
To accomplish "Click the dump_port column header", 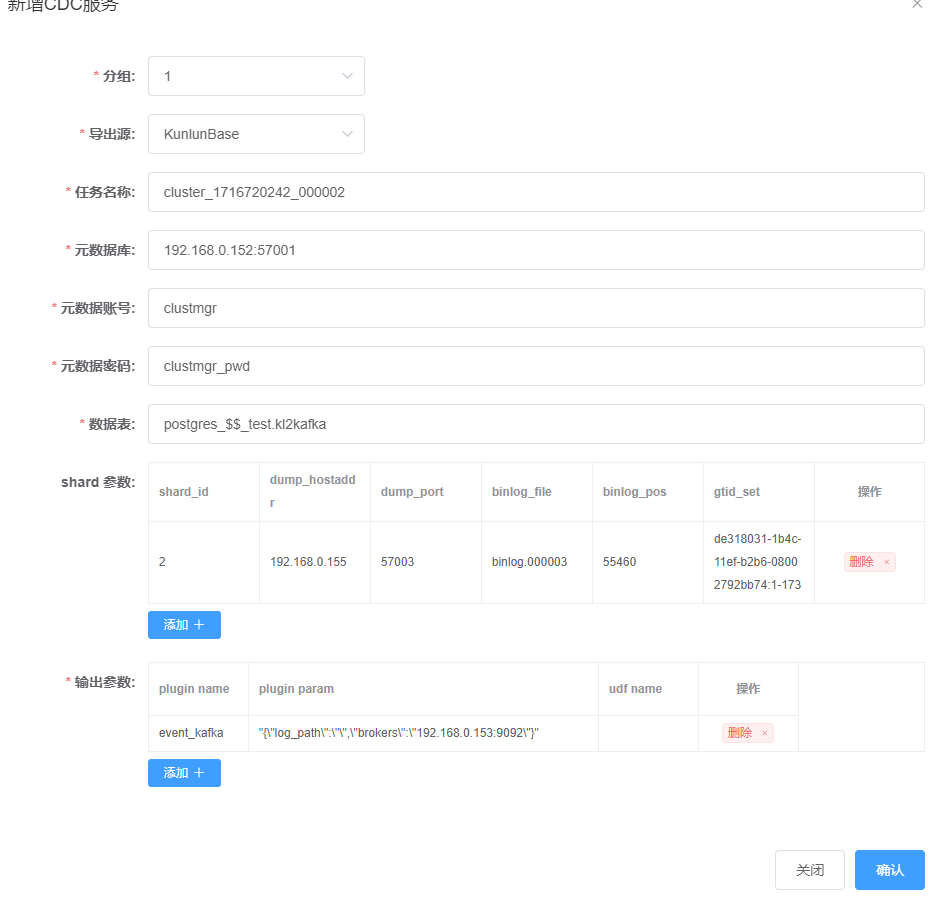I will (x=426, y=492).
